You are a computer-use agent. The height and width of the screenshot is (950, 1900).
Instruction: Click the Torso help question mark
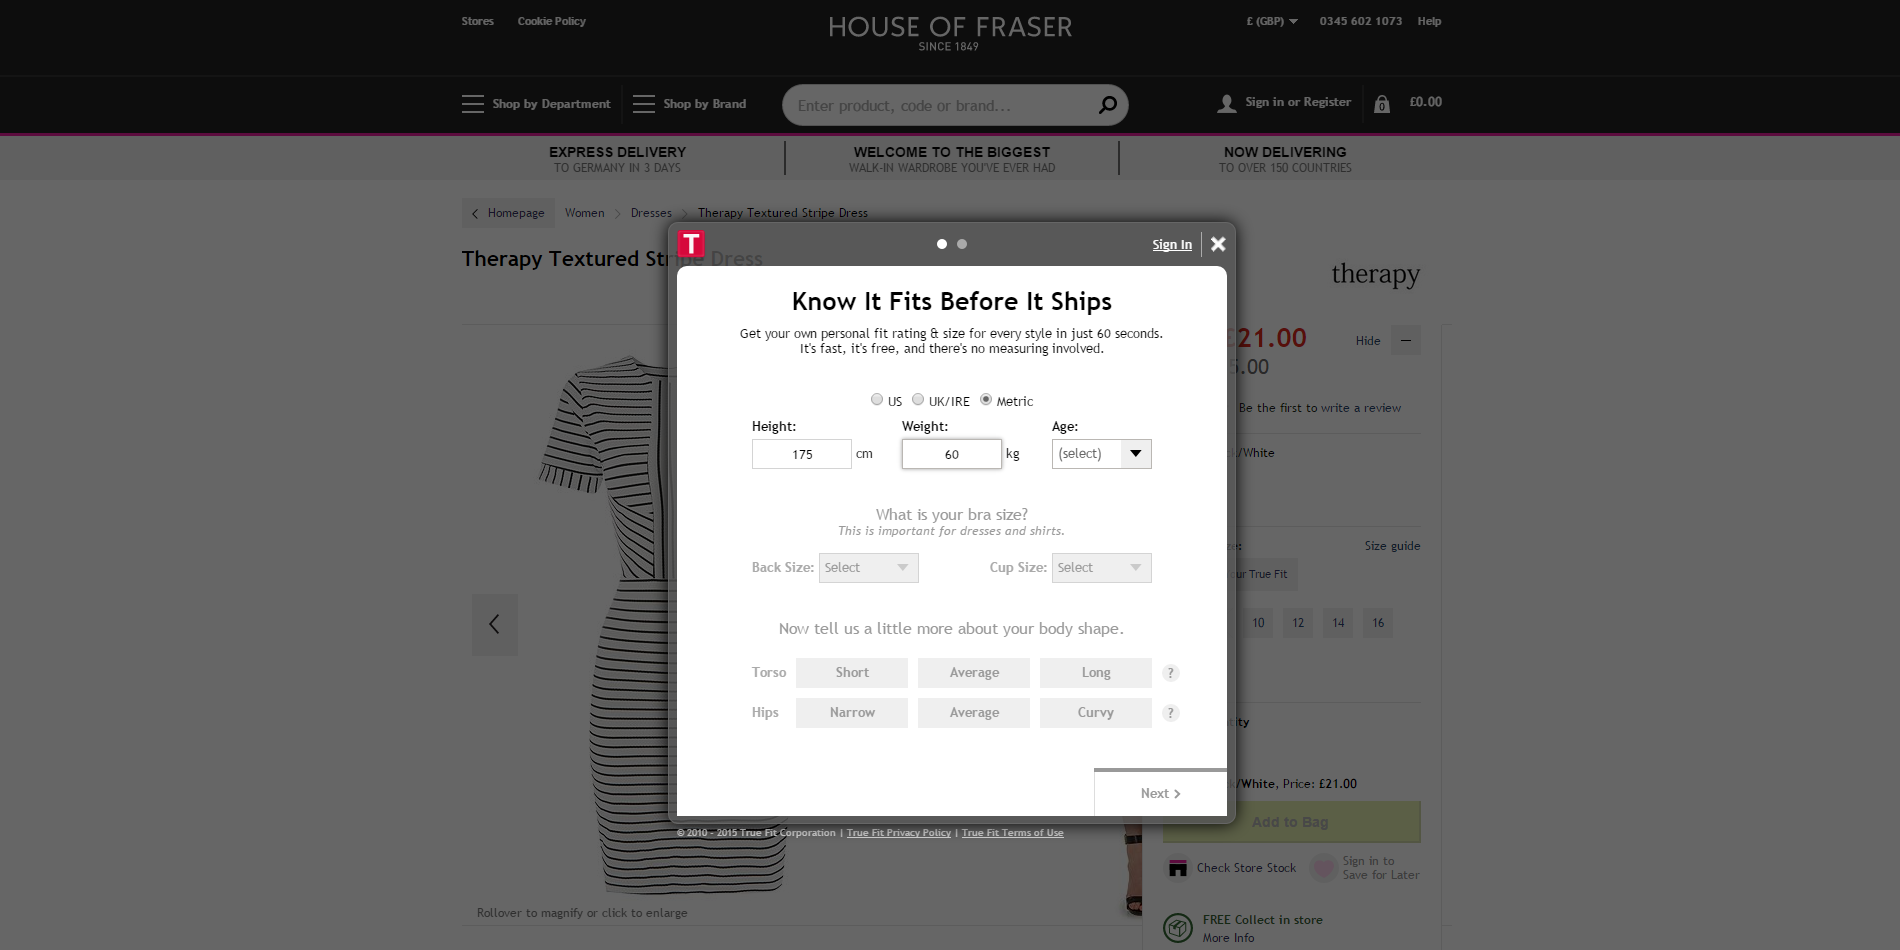click(x=1171, y=673)
